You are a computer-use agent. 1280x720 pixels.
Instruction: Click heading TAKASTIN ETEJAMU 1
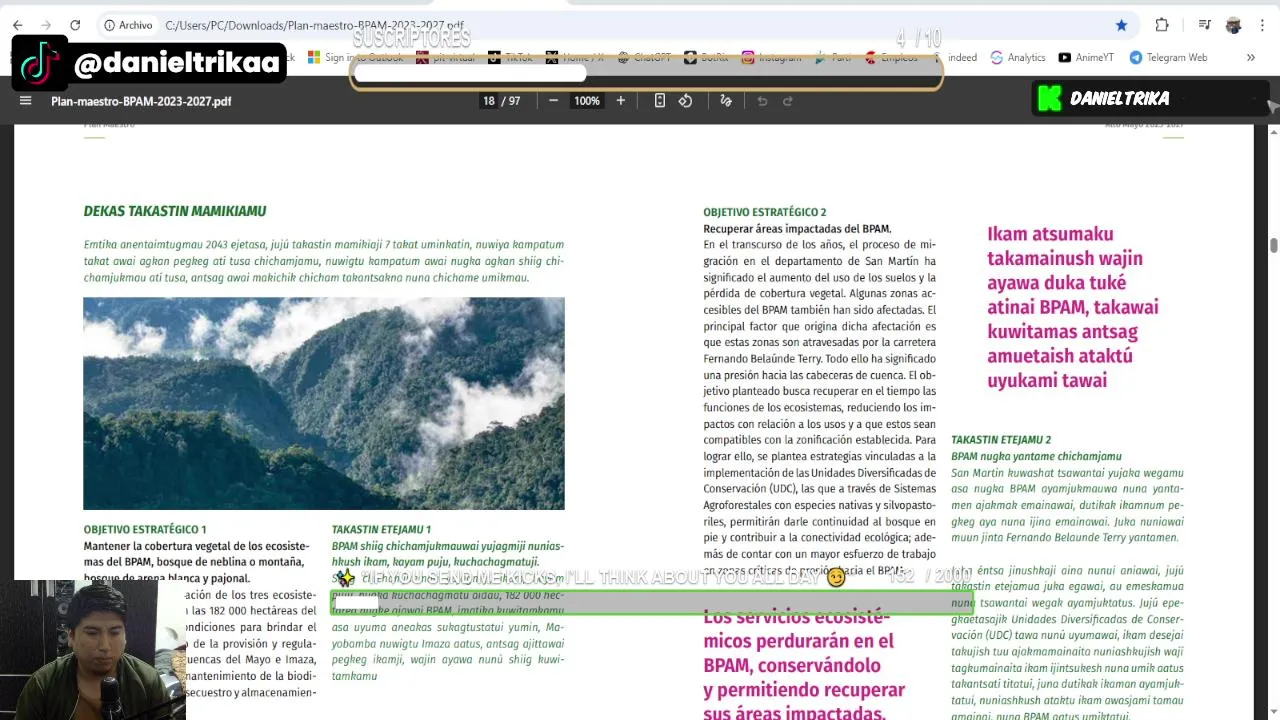click(381, 529)
